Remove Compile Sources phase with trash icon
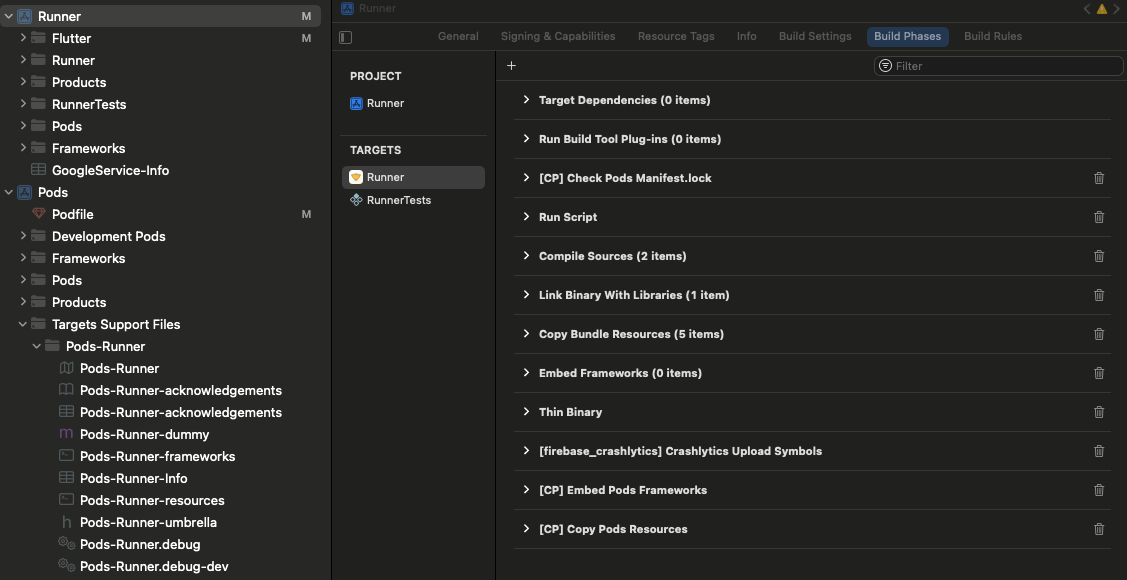This screenshot has width=1127, height=580. tap(1099, 256)
